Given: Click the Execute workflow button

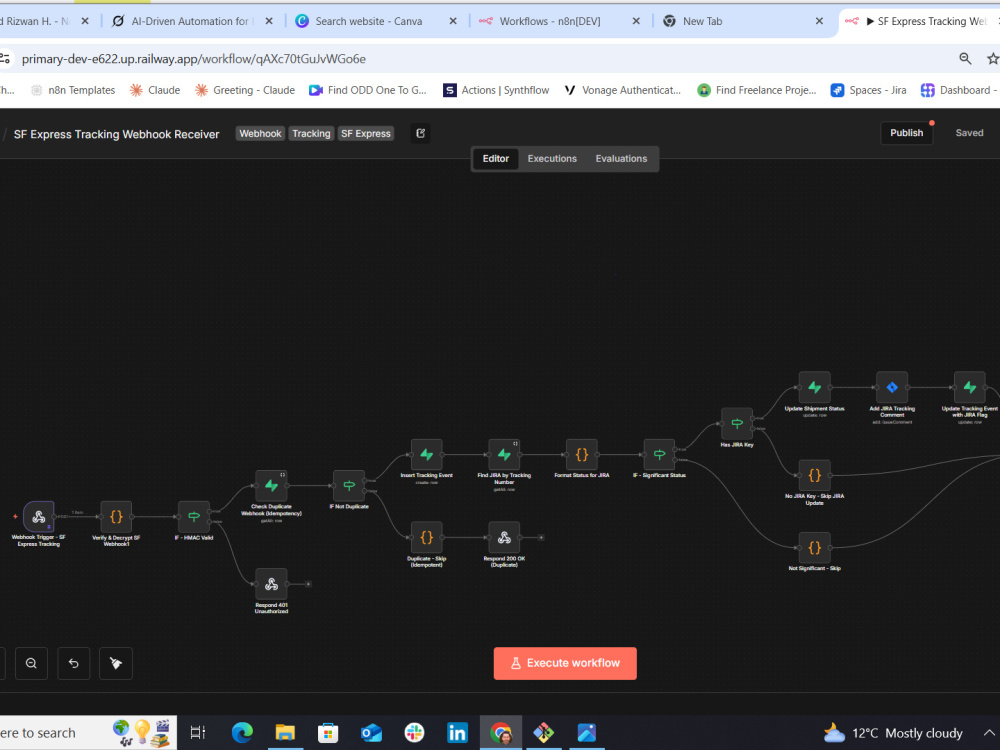Looking at the screenshot, I should click(565, 663).
